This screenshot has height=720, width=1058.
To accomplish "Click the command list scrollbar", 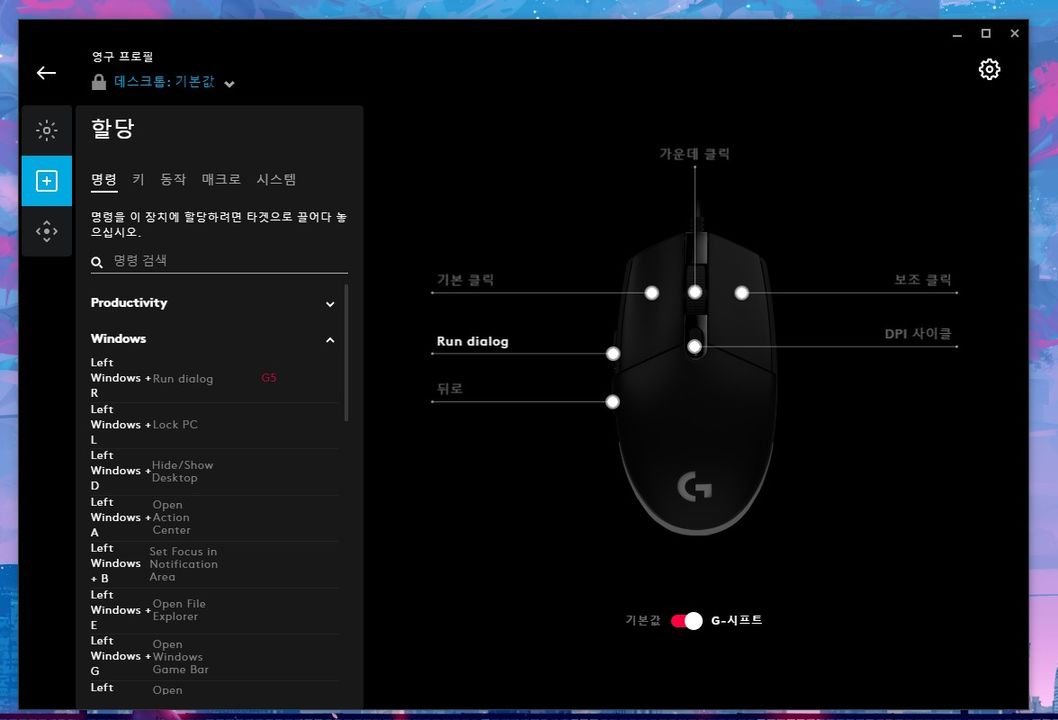I will (x=347, y=352).
